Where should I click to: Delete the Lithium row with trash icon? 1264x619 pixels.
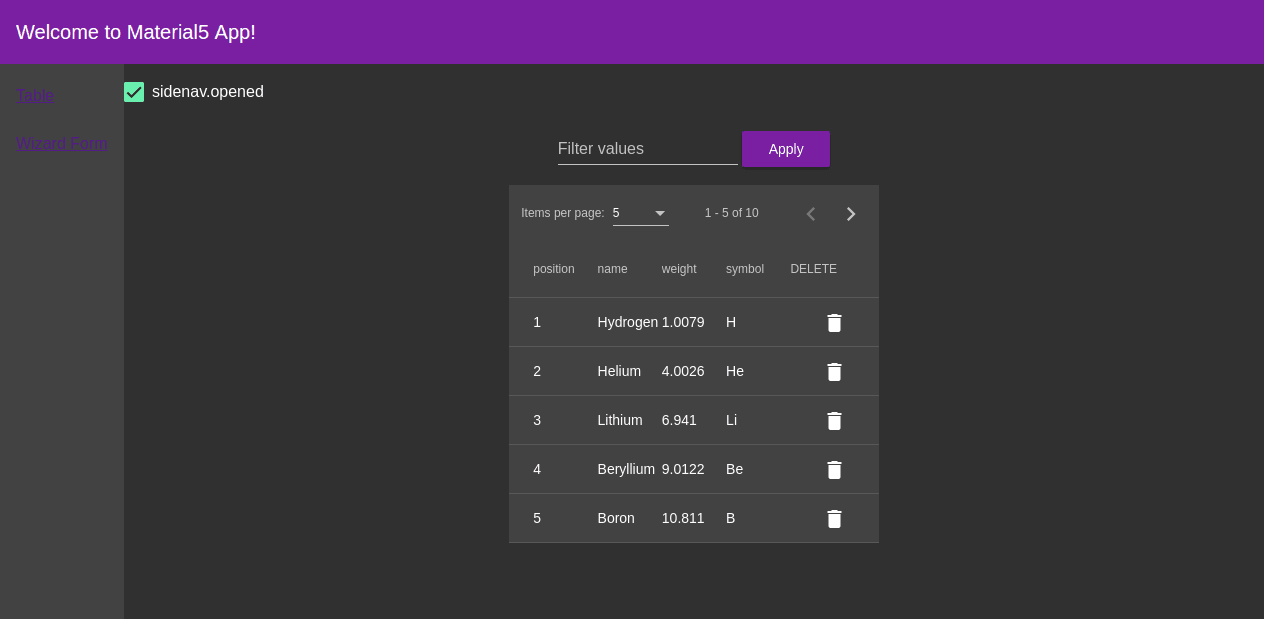coord(834,421)
